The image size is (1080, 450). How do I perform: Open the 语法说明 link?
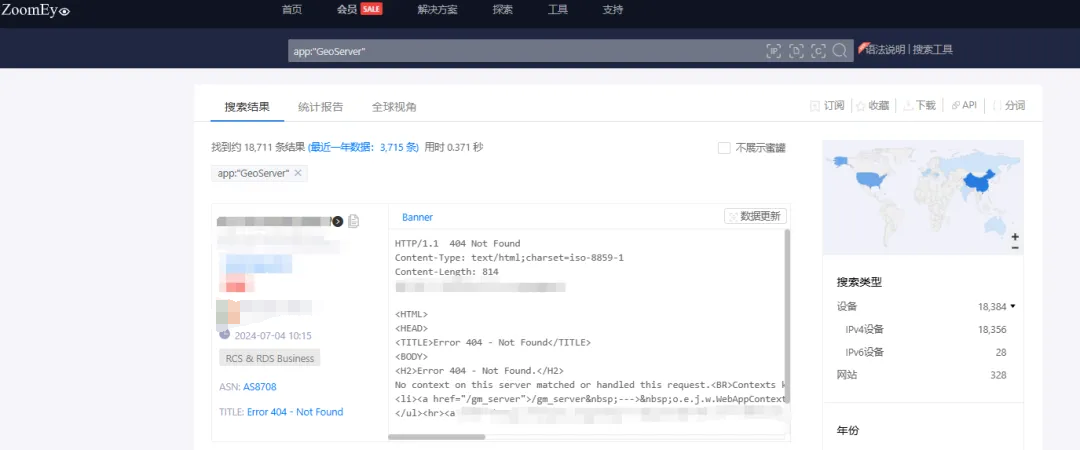point(884,50)
